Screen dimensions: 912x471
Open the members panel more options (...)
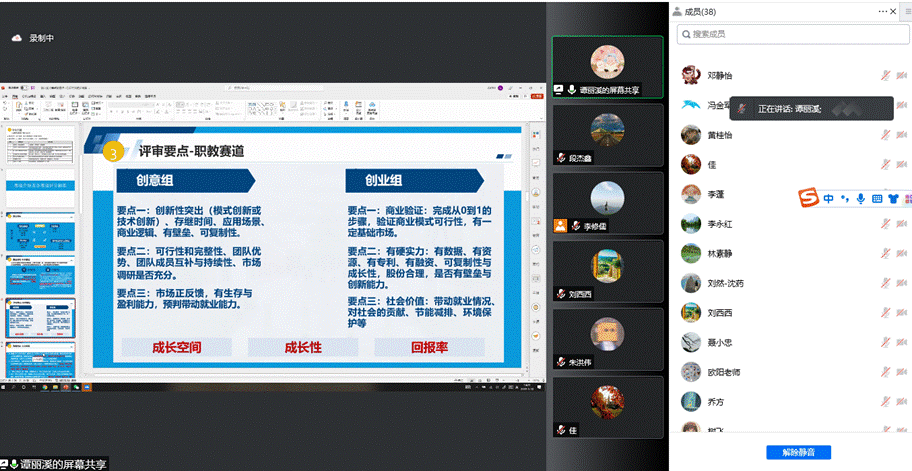pyautogui.click(x=883, y=11)
